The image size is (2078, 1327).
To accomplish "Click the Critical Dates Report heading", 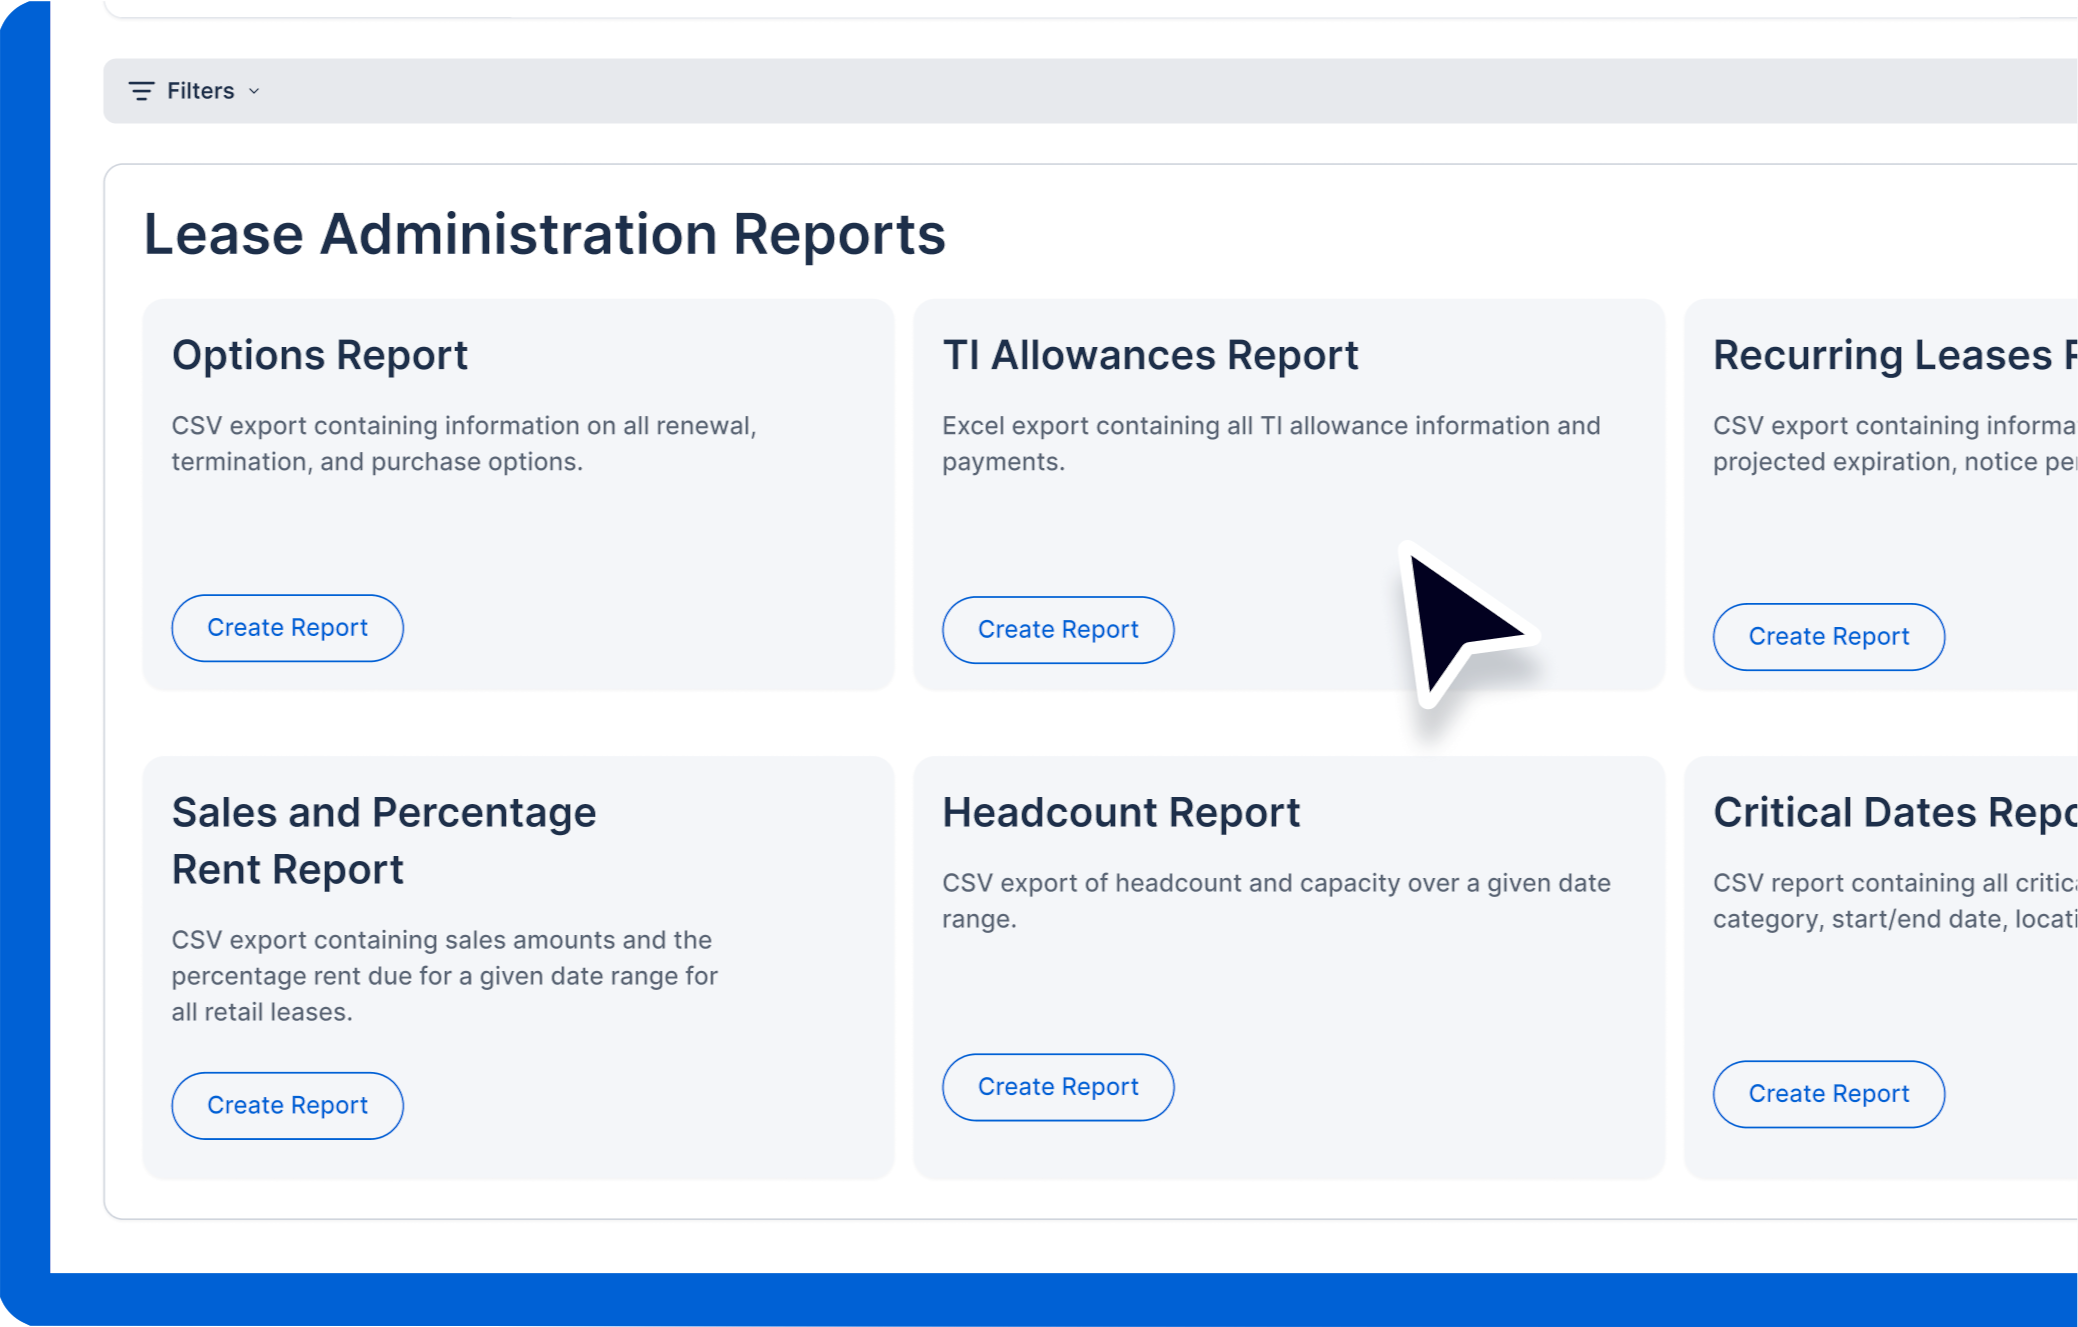I will (x=1890, y=813).
